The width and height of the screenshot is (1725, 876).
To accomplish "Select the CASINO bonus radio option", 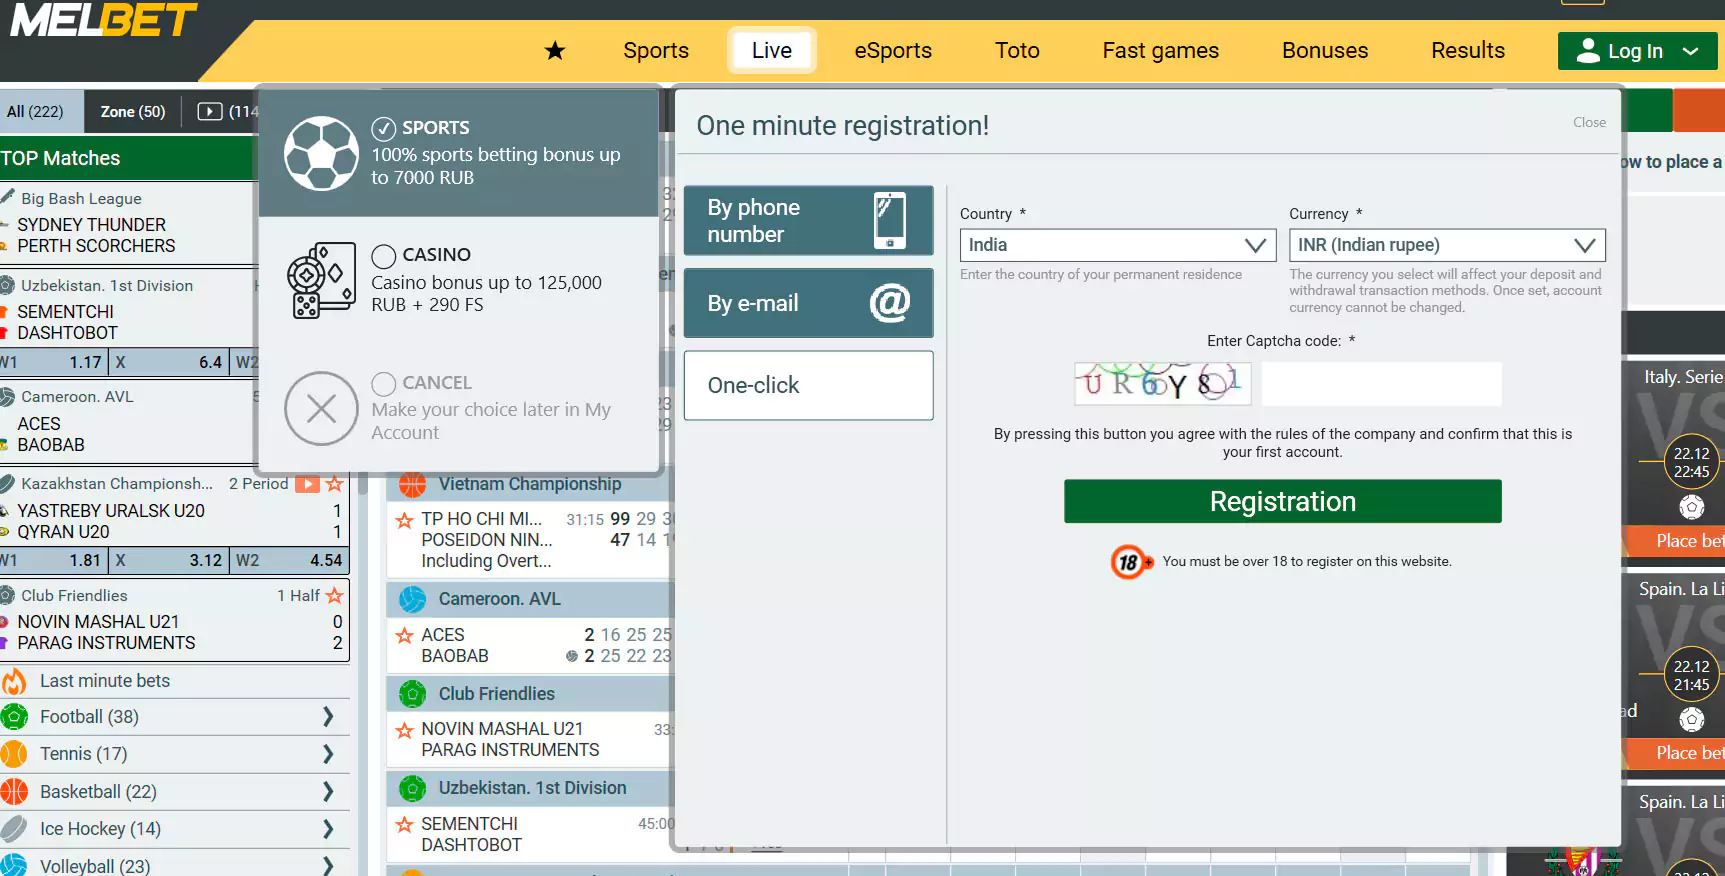I will coord(384,255).
